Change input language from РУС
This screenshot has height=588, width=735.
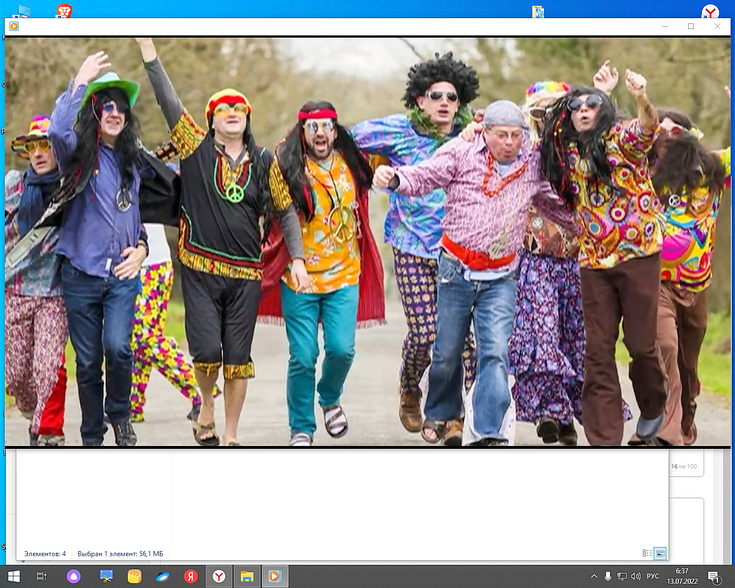653,576
